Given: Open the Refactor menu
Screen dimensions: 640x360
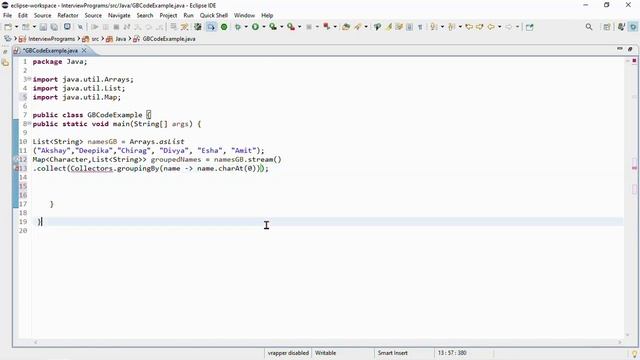Looking at the screenshot, I should coord(68,15).
